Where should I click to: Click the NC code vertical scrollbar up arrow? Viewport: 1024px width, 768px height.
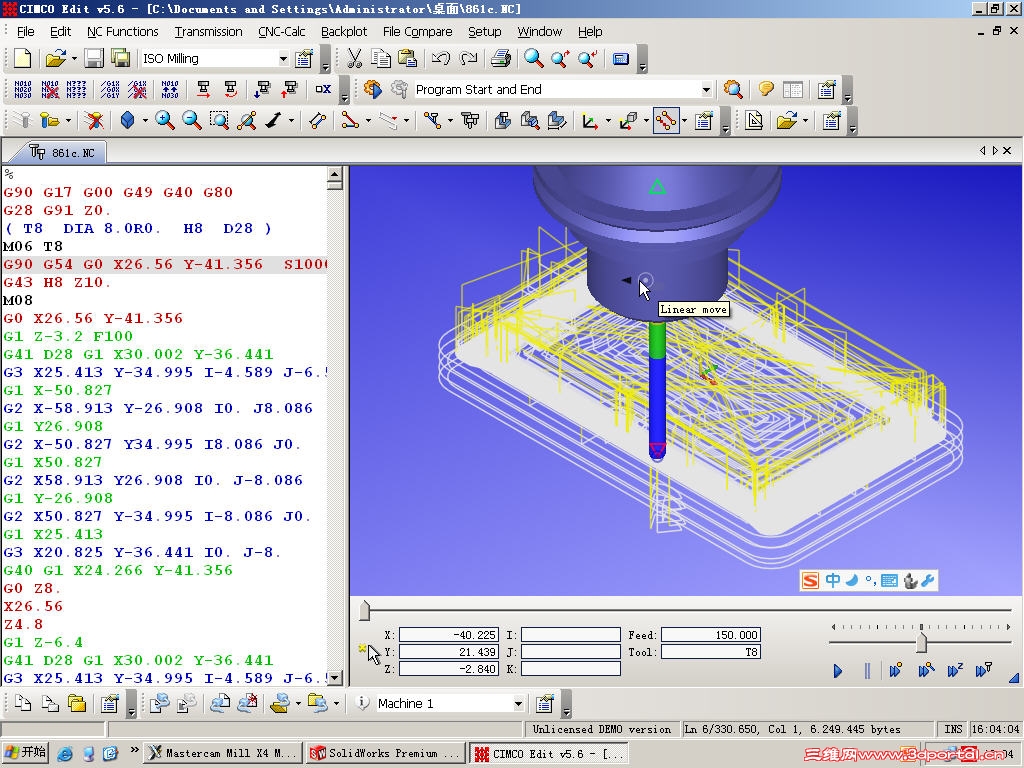[x=334, y=174]
